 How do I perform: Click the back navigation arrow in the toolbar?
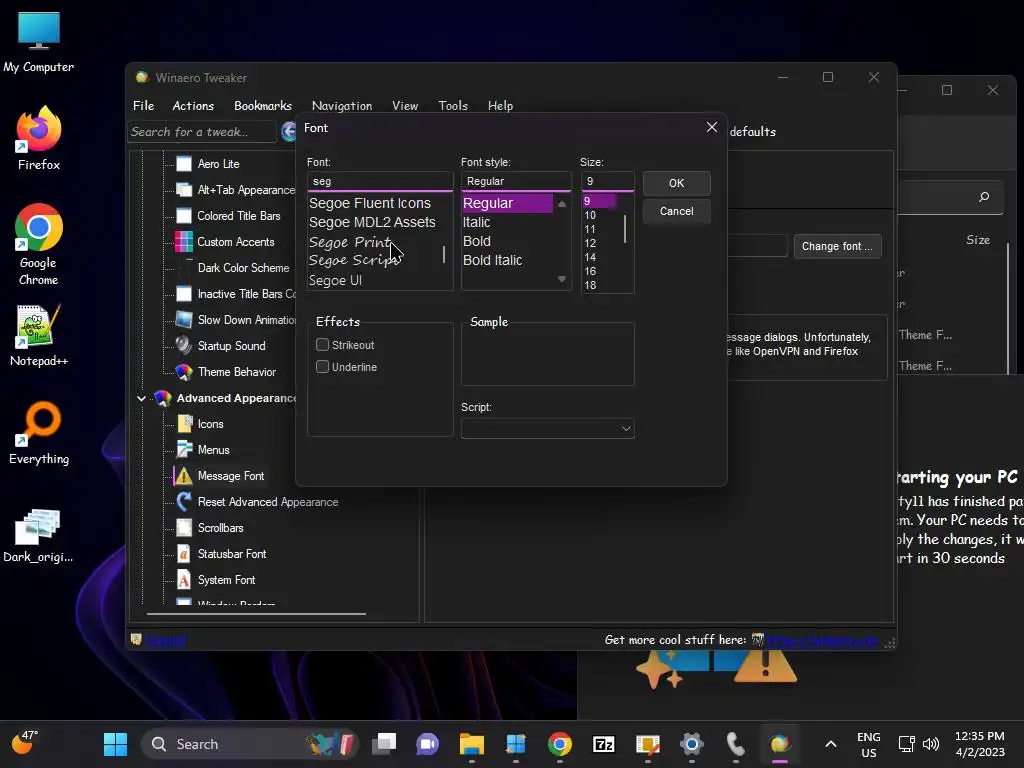tap(289, 131)
